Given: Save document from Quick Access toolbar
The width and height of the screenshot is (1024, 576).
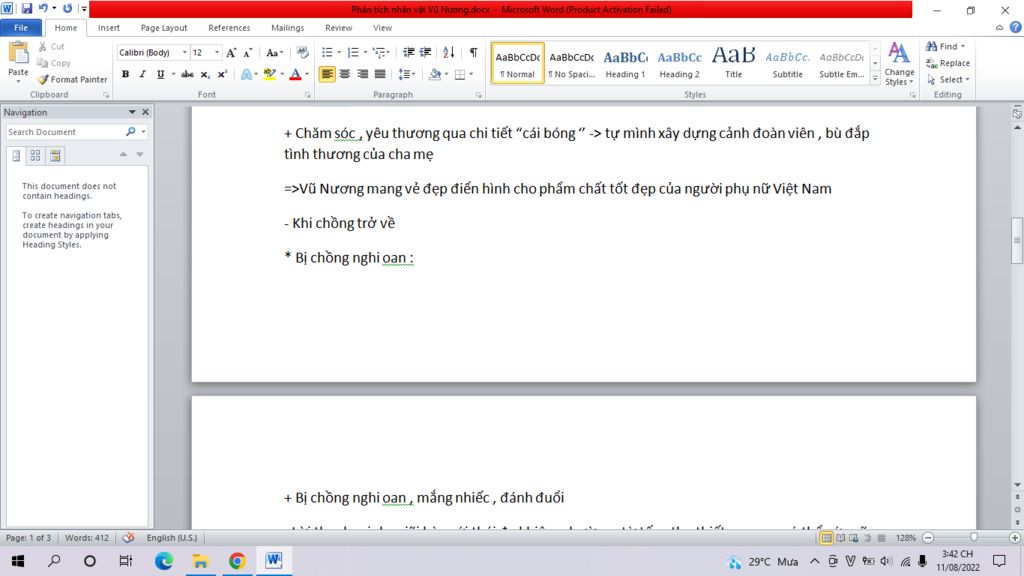Looking at the screenshot, I should tap(27, 8).
